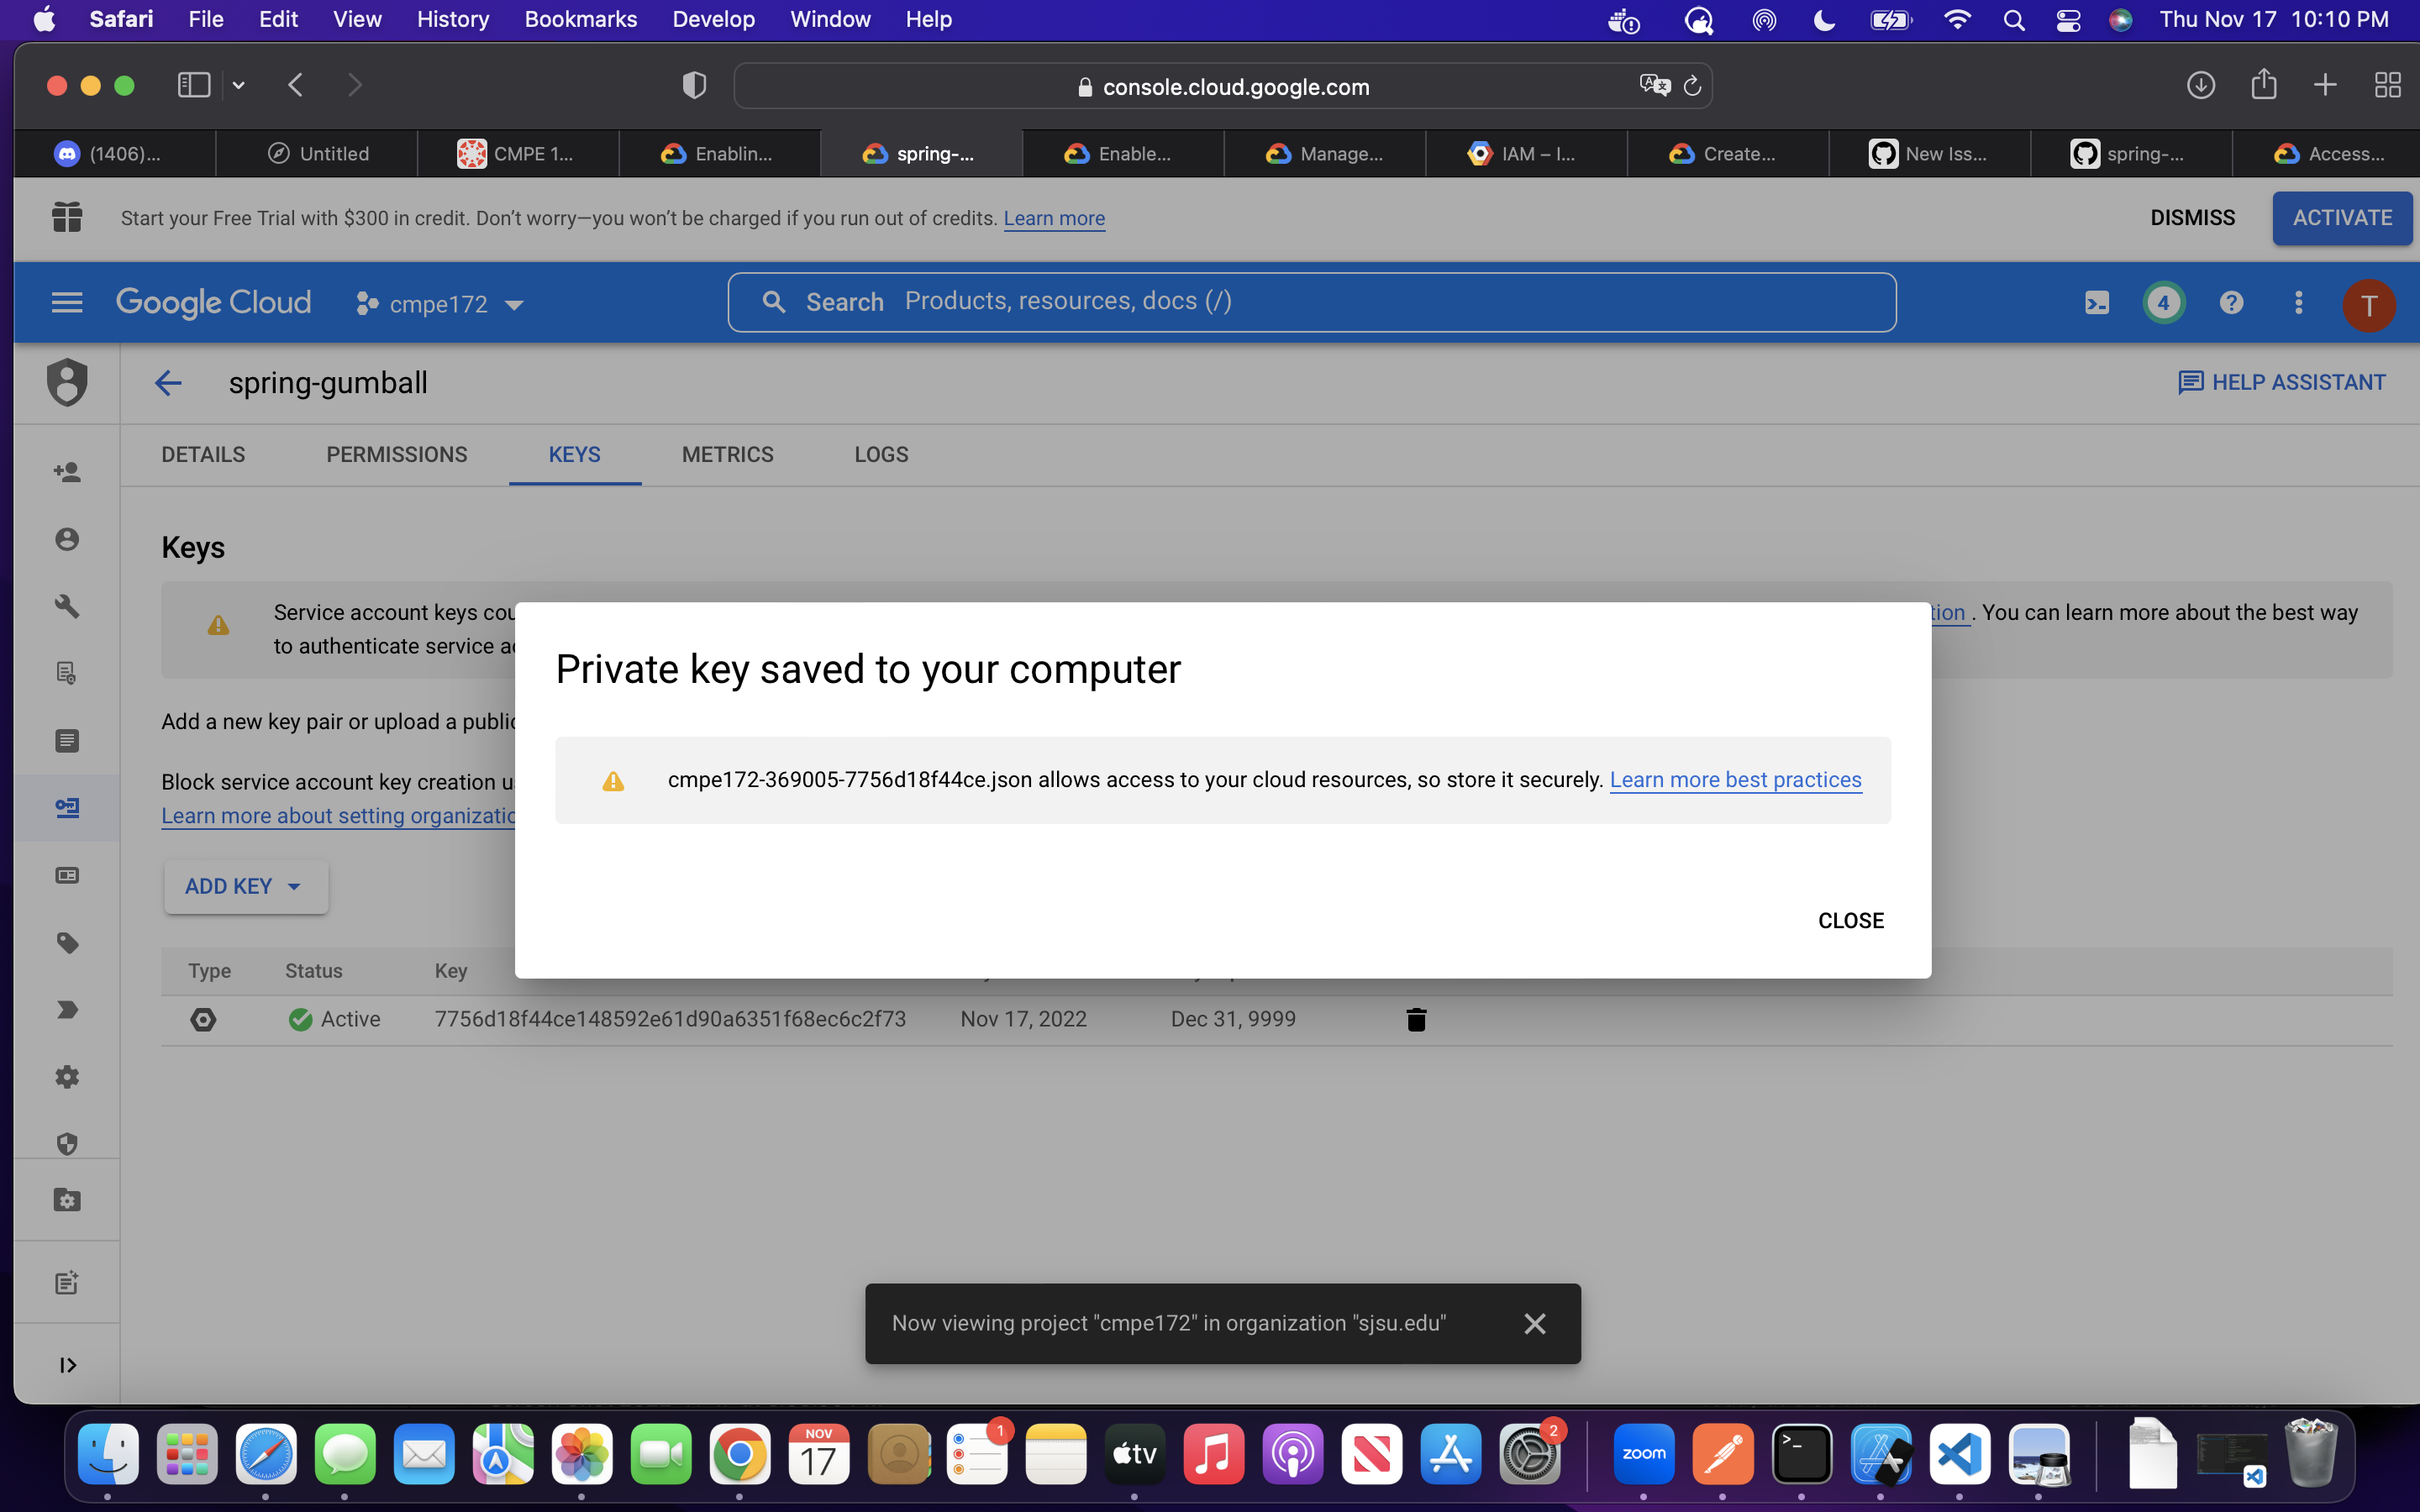Click the help question mark icon
The image size is (2420, 1512).
tap(2231, 303)
